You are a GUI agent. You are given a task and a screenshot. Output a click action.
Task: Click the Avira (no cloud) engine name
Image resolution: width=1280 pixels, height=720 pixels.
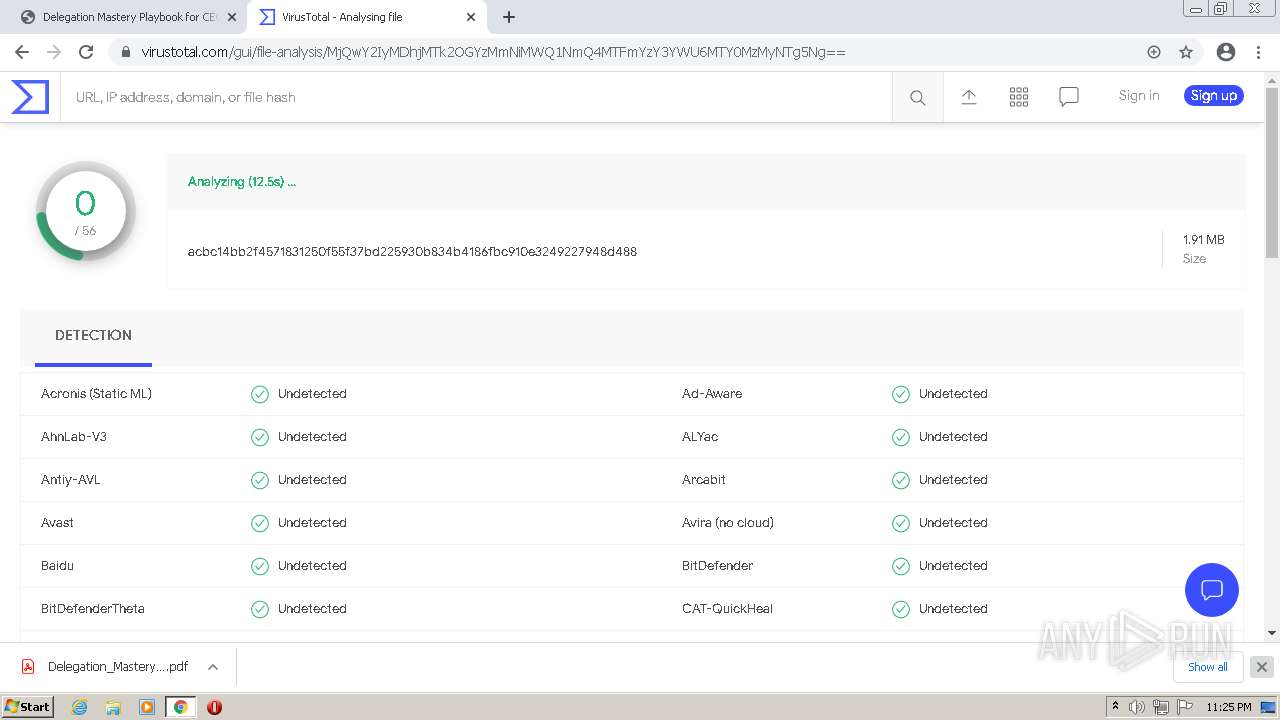click(x=728, y=523)
